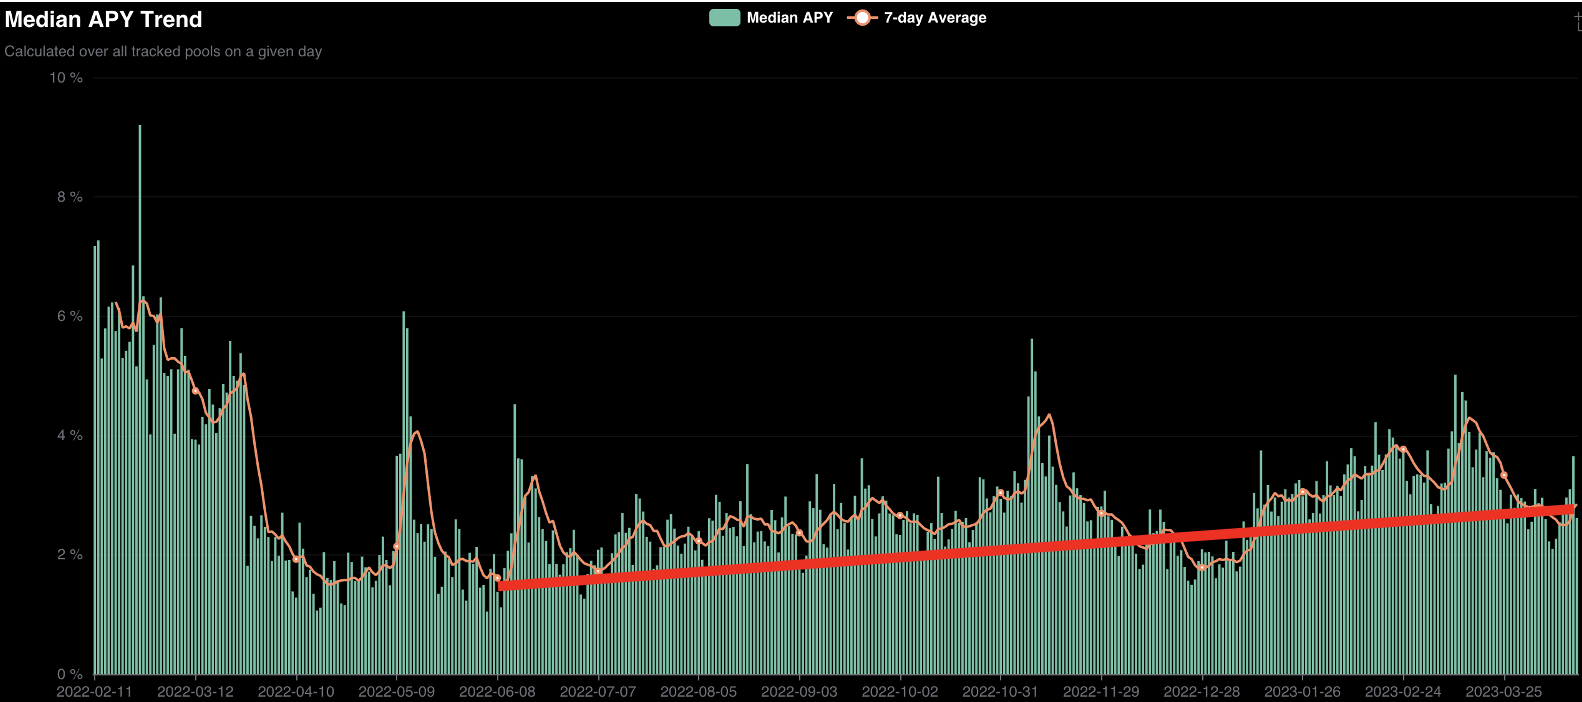Click the 2022-06-08 x-axis date label
Screen dimensions: 1582x702
497,691
